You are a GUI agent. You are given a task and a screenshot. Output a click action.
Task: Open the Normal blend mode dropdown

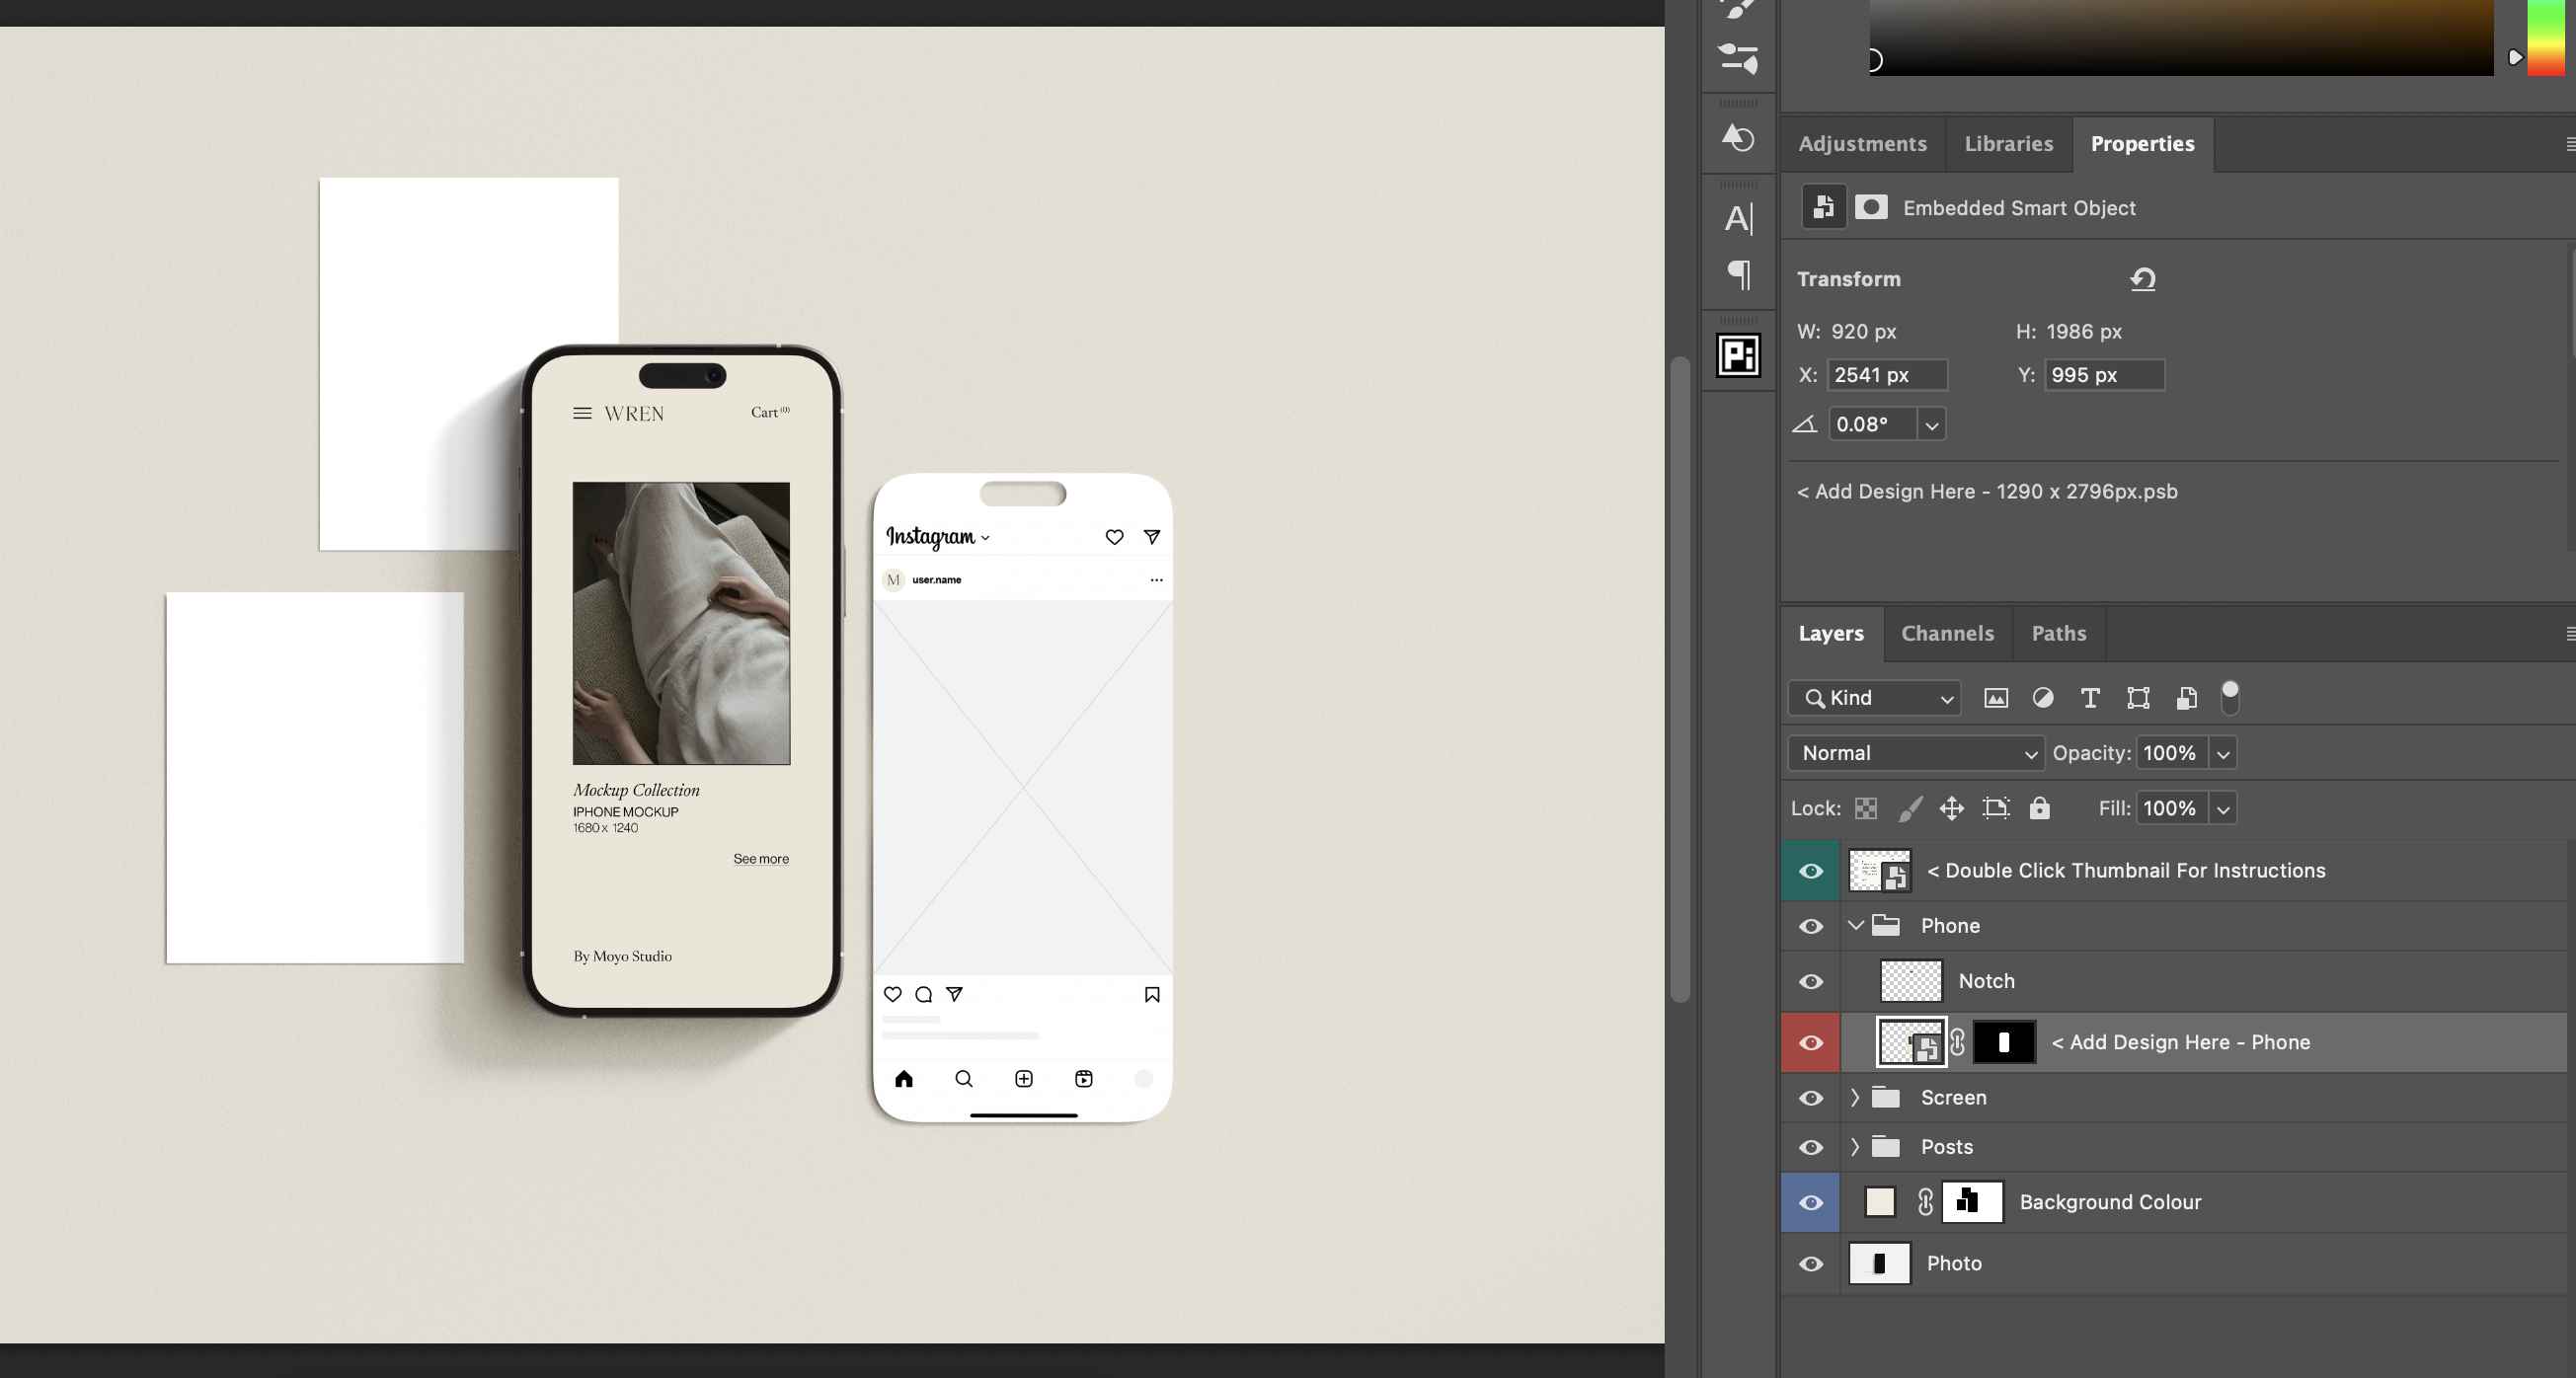pos(1915,753)
